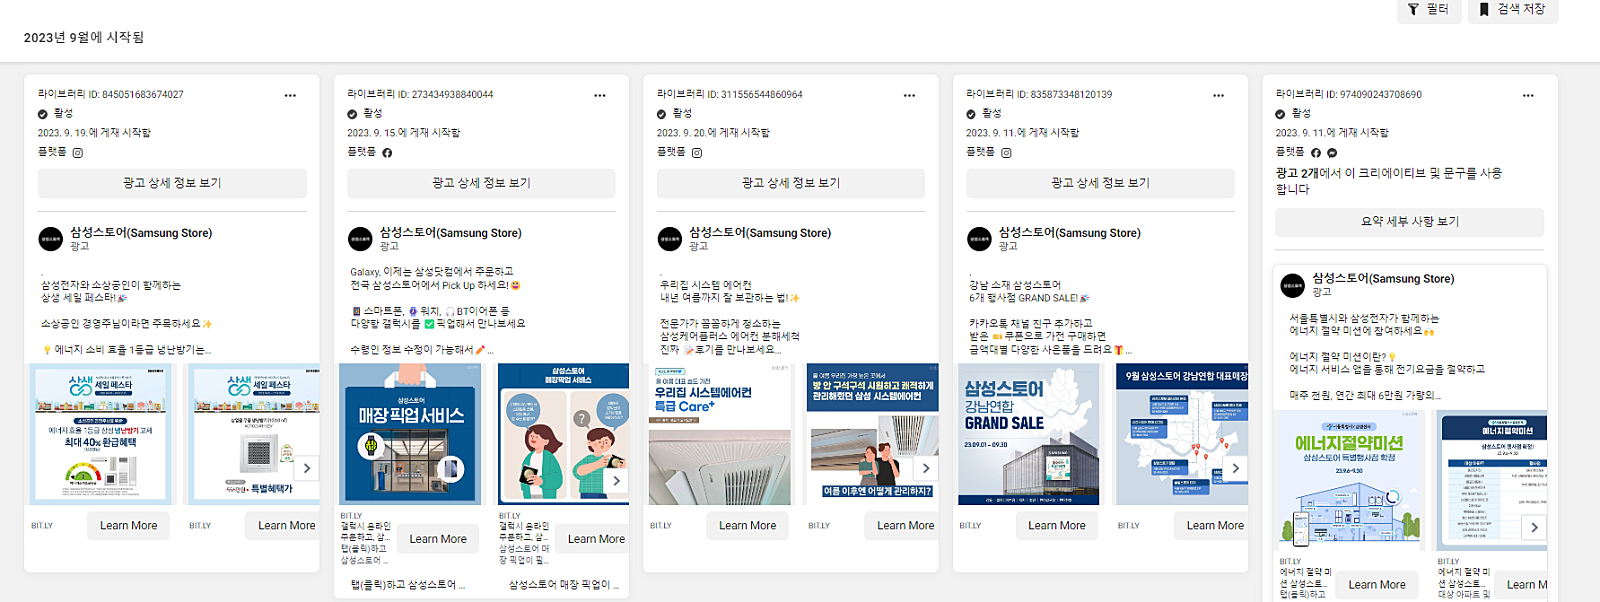Open 최대 40% 환급혜택 sale festa image
The image size is (1600, 602).
101,434
